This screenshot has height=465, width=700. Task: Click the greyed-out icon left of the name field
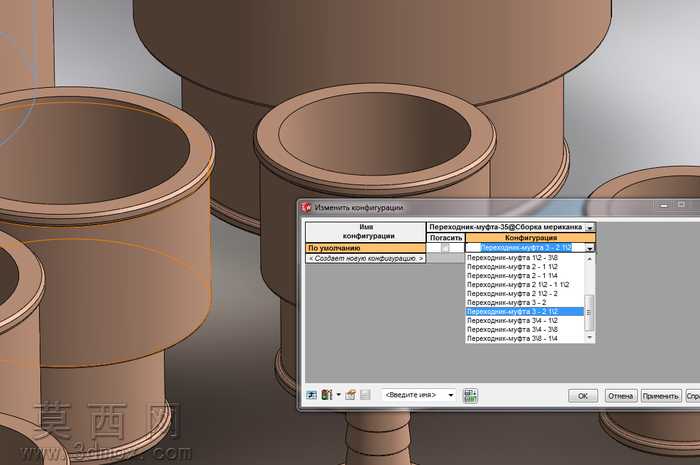[365, 394]
